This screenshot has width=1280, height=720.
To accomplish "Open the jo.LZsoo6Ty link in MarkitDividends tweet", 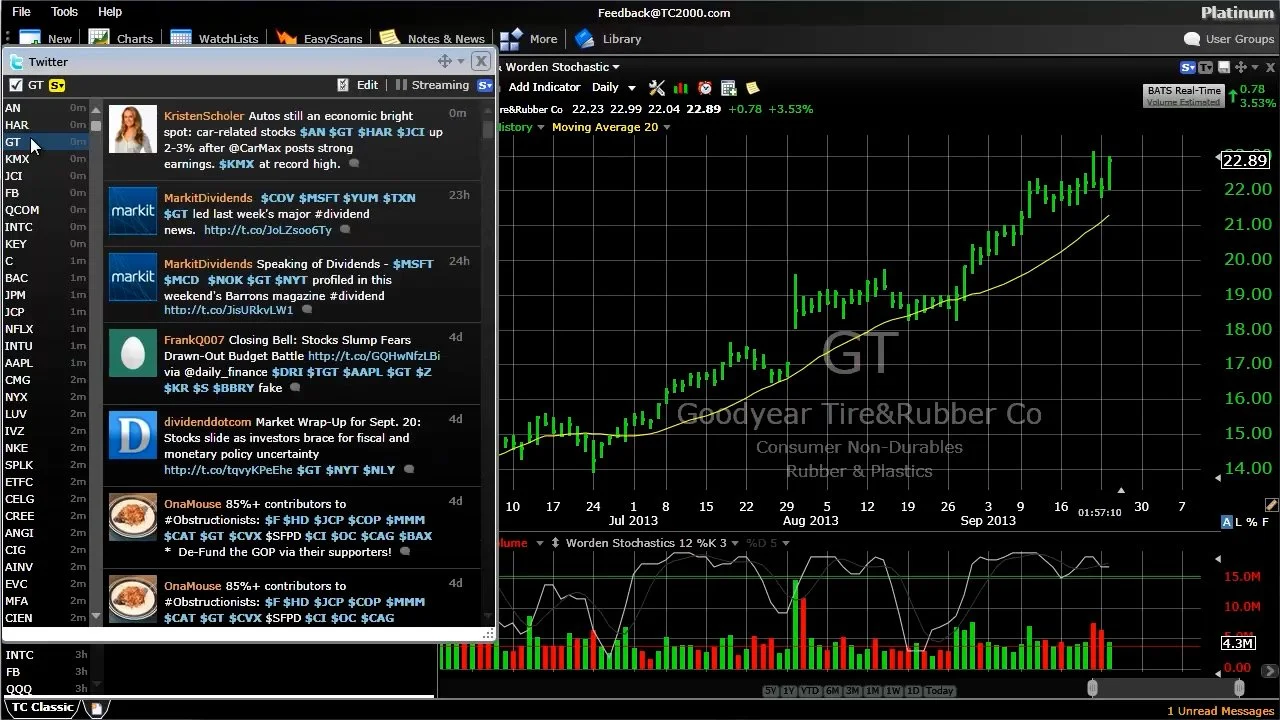I will pyautogui.click(x=268, y=230).
